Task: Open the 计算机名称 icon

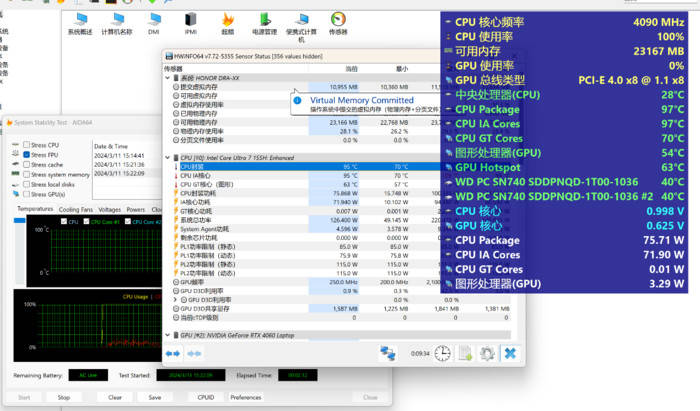Action: pos(117,23)
